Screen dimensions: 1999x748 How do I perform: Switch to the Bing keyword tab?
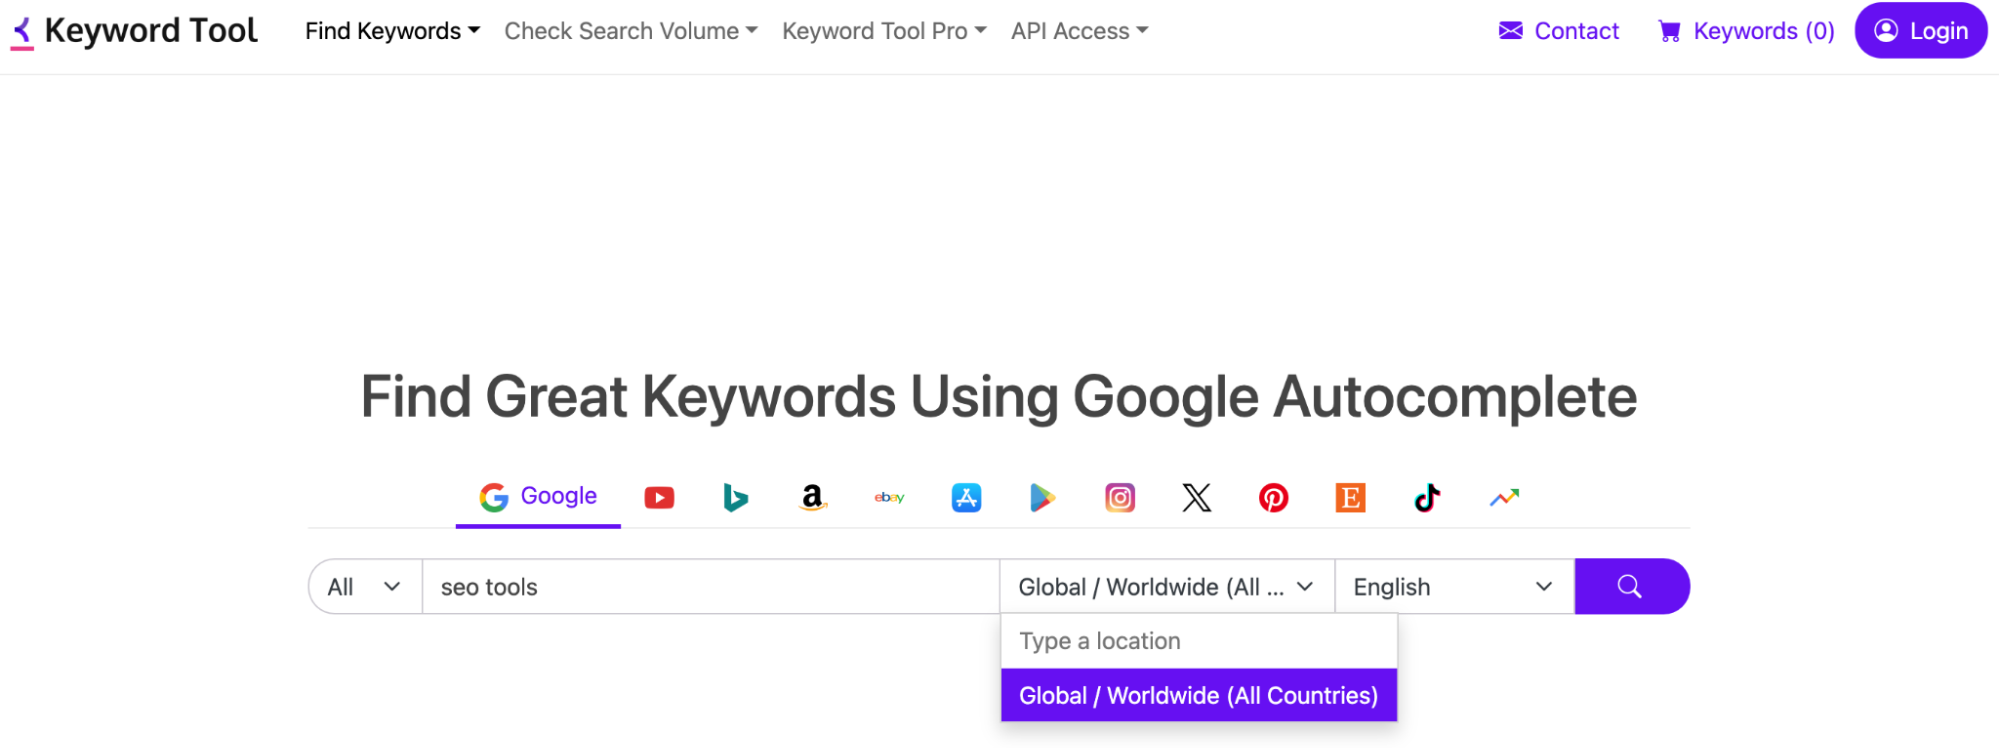(736, 497)
